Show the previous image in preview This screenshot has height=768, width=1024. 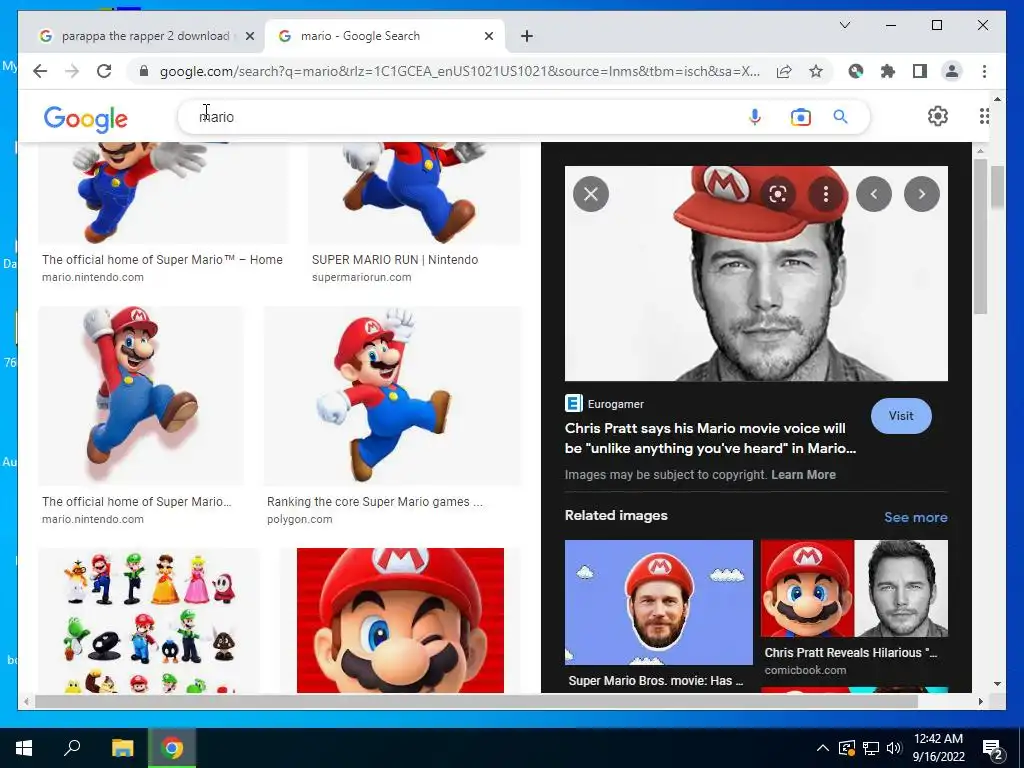tap(874, 194)
